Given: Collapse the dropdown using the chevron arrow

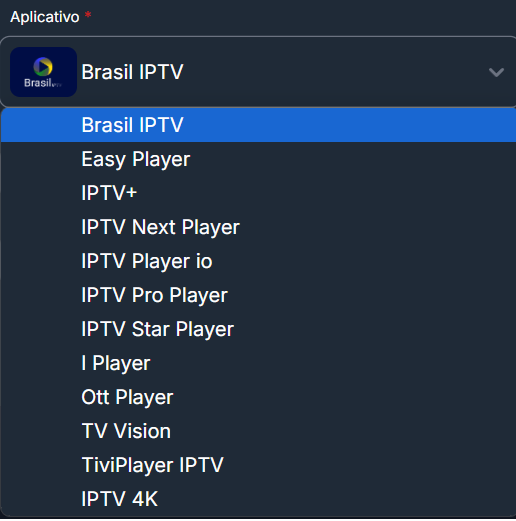Looking at the screenshot, I should coord(496,72).
